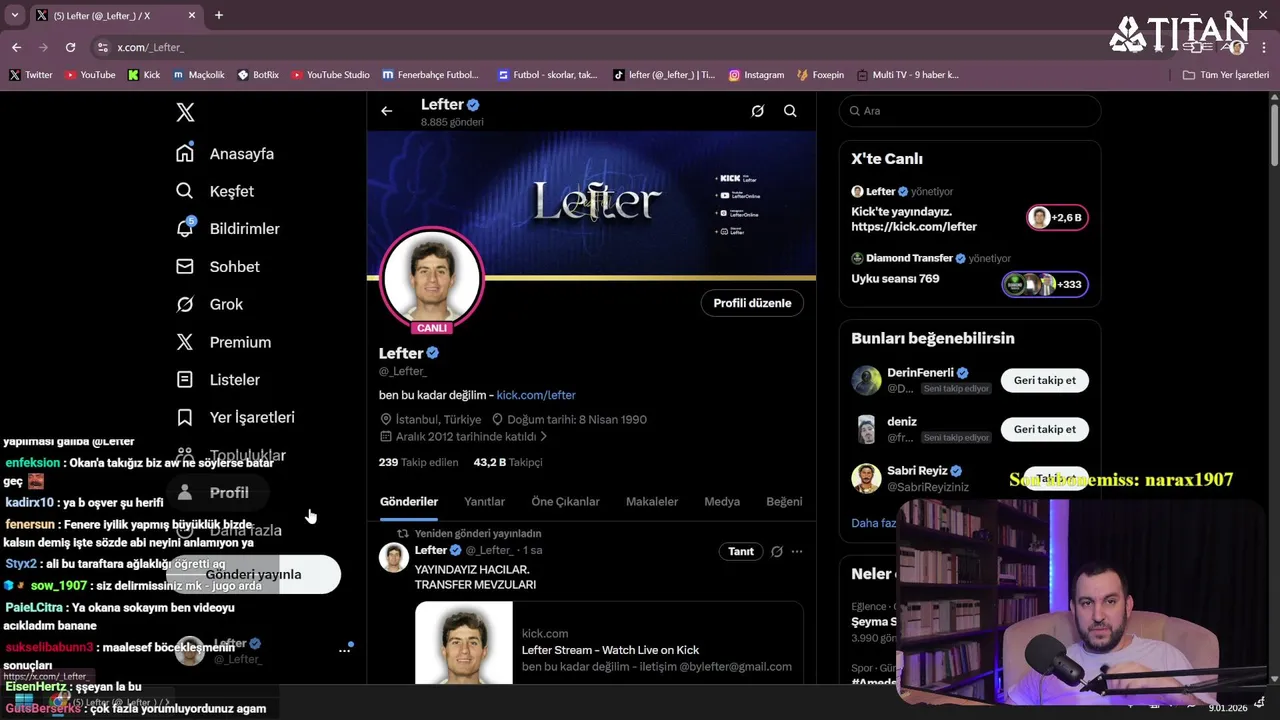
Task: Open Fenerbahçe Futbol bookmark
Action: click(431, 75)
